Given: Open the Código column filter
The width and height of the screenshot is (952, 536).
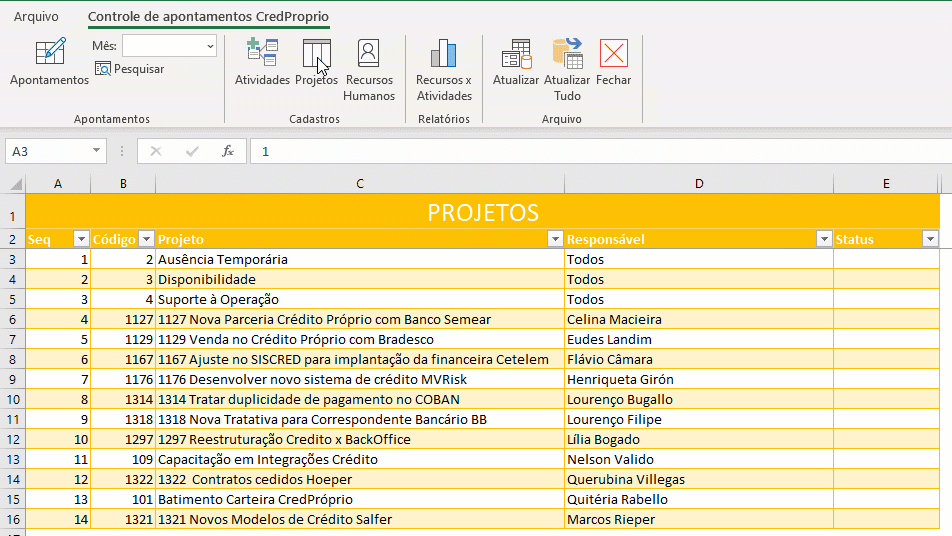Looking at the screenshot, I should (146, 239).
